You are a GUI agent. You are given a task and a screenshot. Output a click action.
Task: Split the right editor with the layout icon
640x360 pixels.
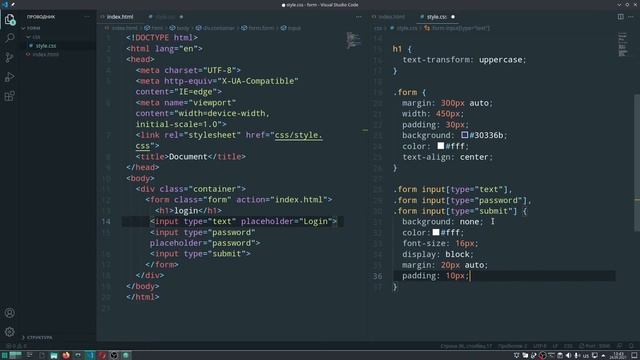coord(620,17)
